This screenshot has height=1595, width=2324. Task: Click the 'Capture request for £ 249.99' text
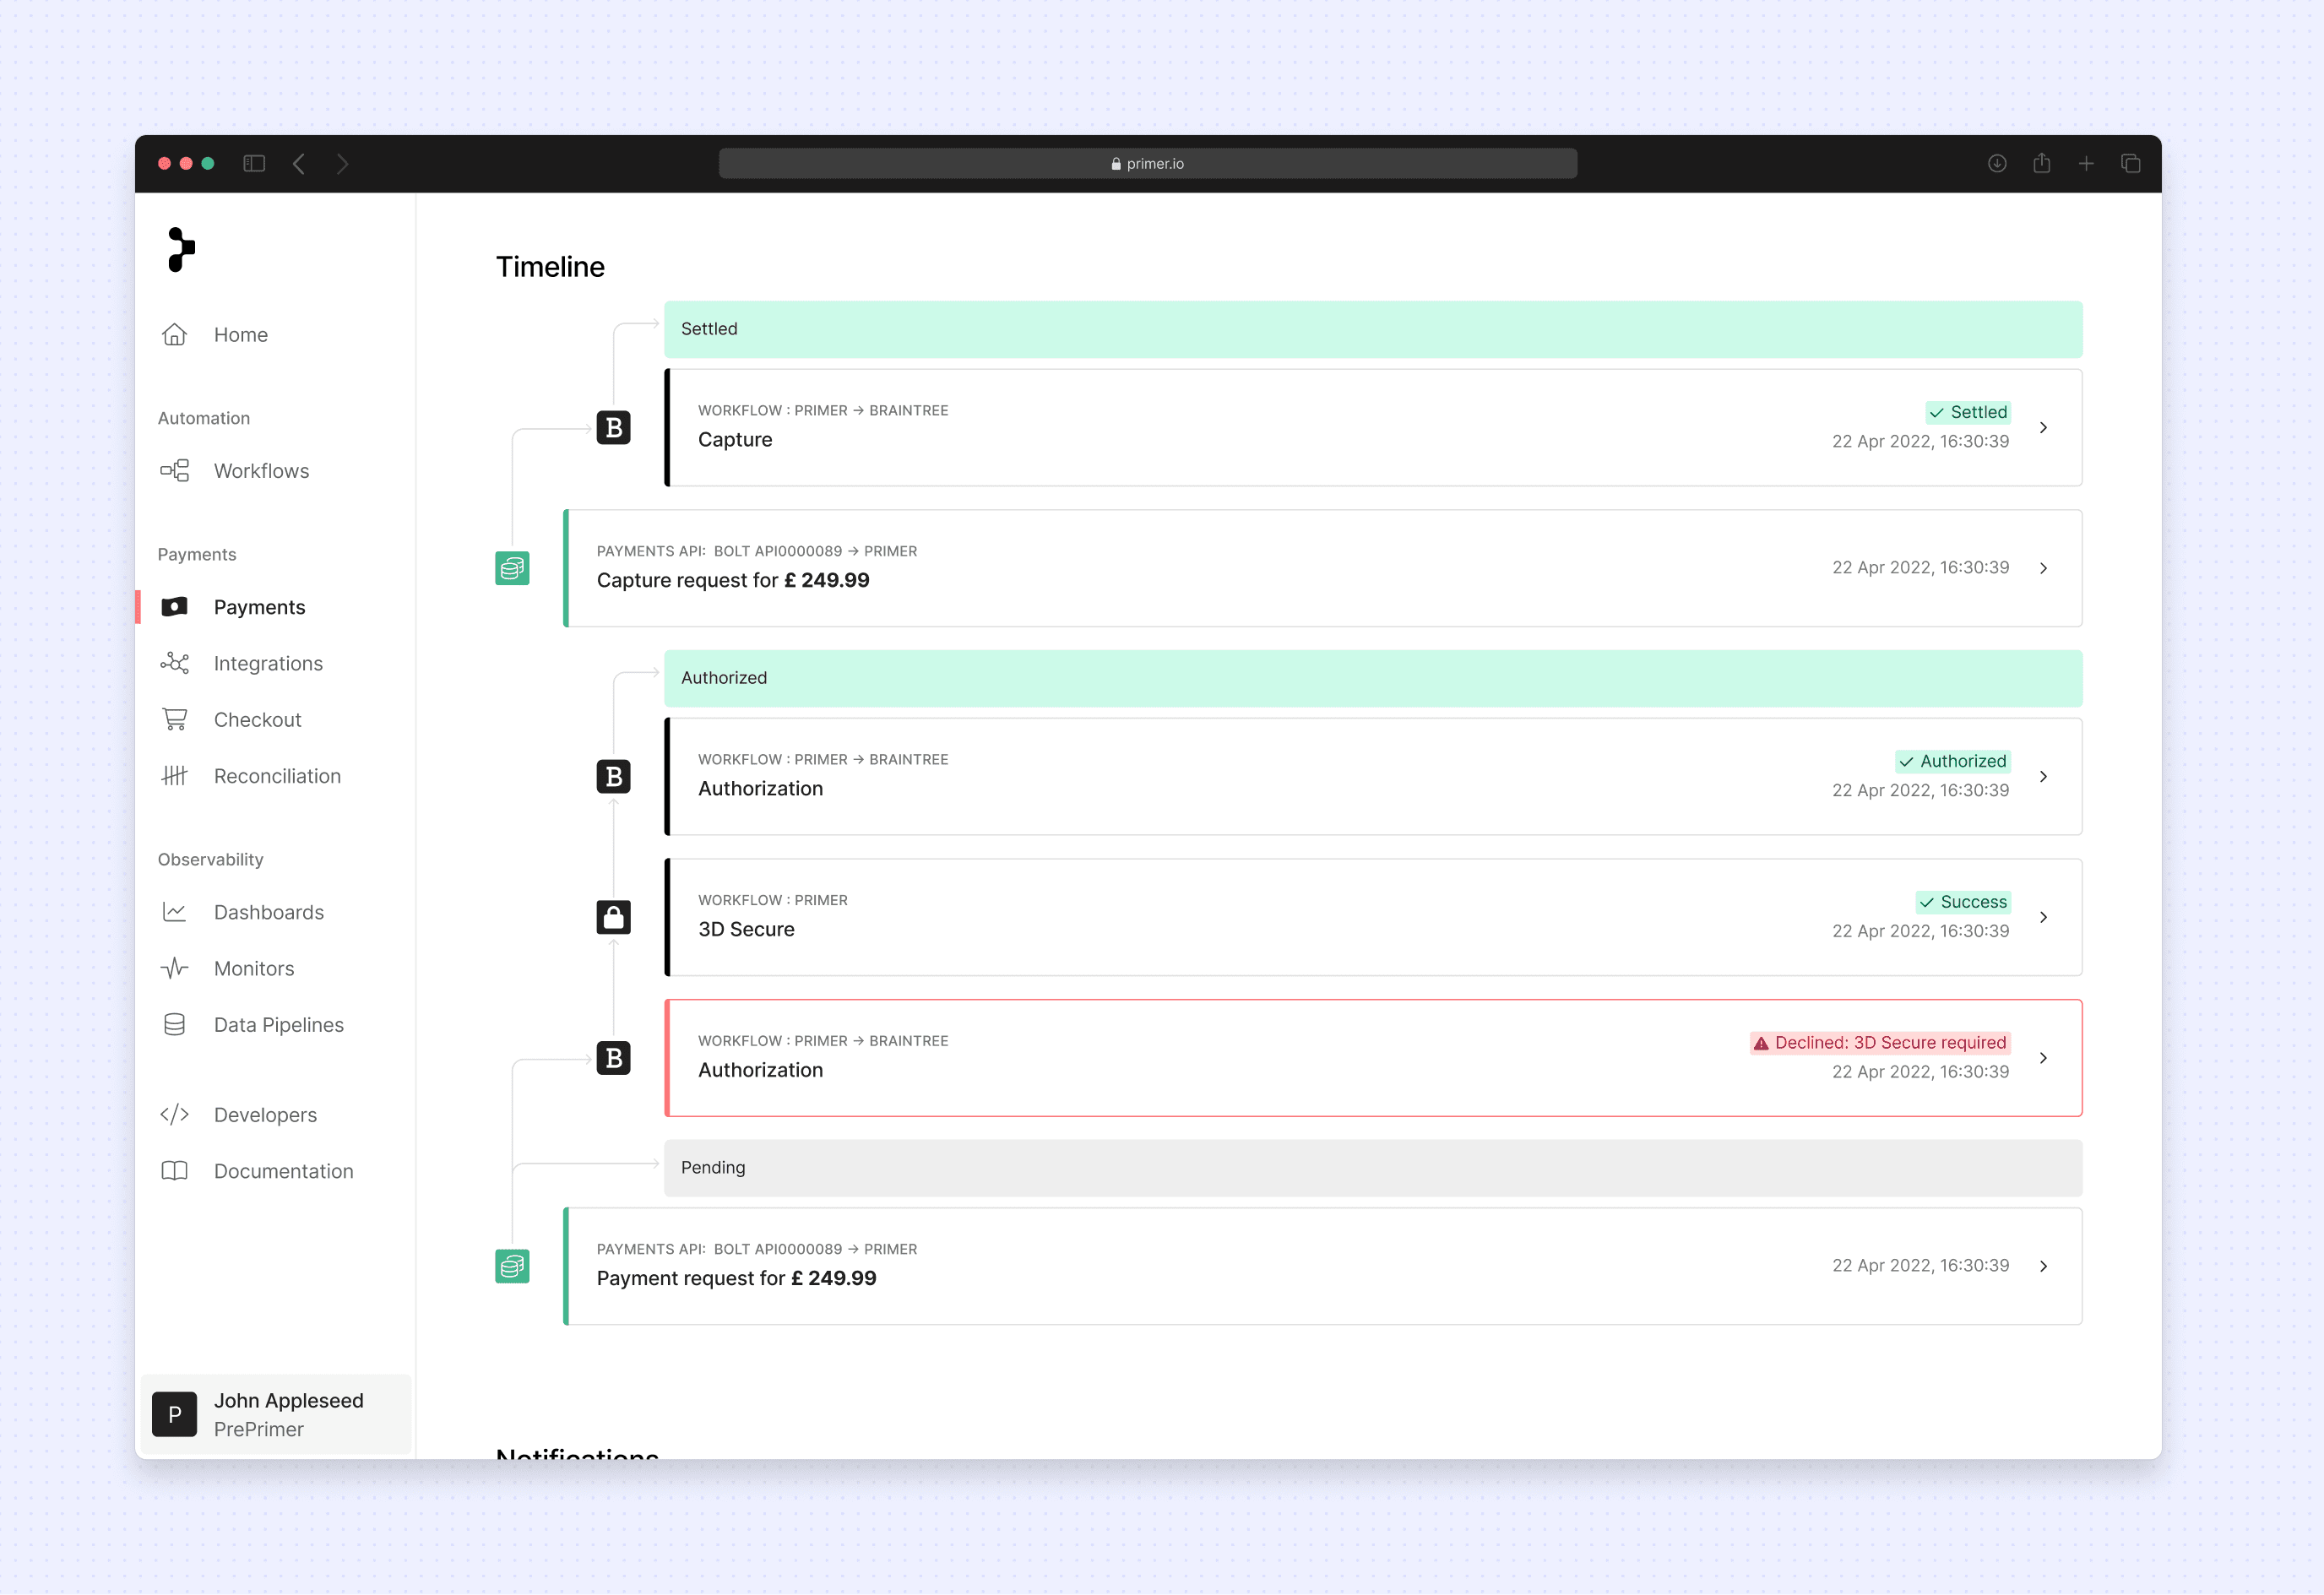point(733,580)
